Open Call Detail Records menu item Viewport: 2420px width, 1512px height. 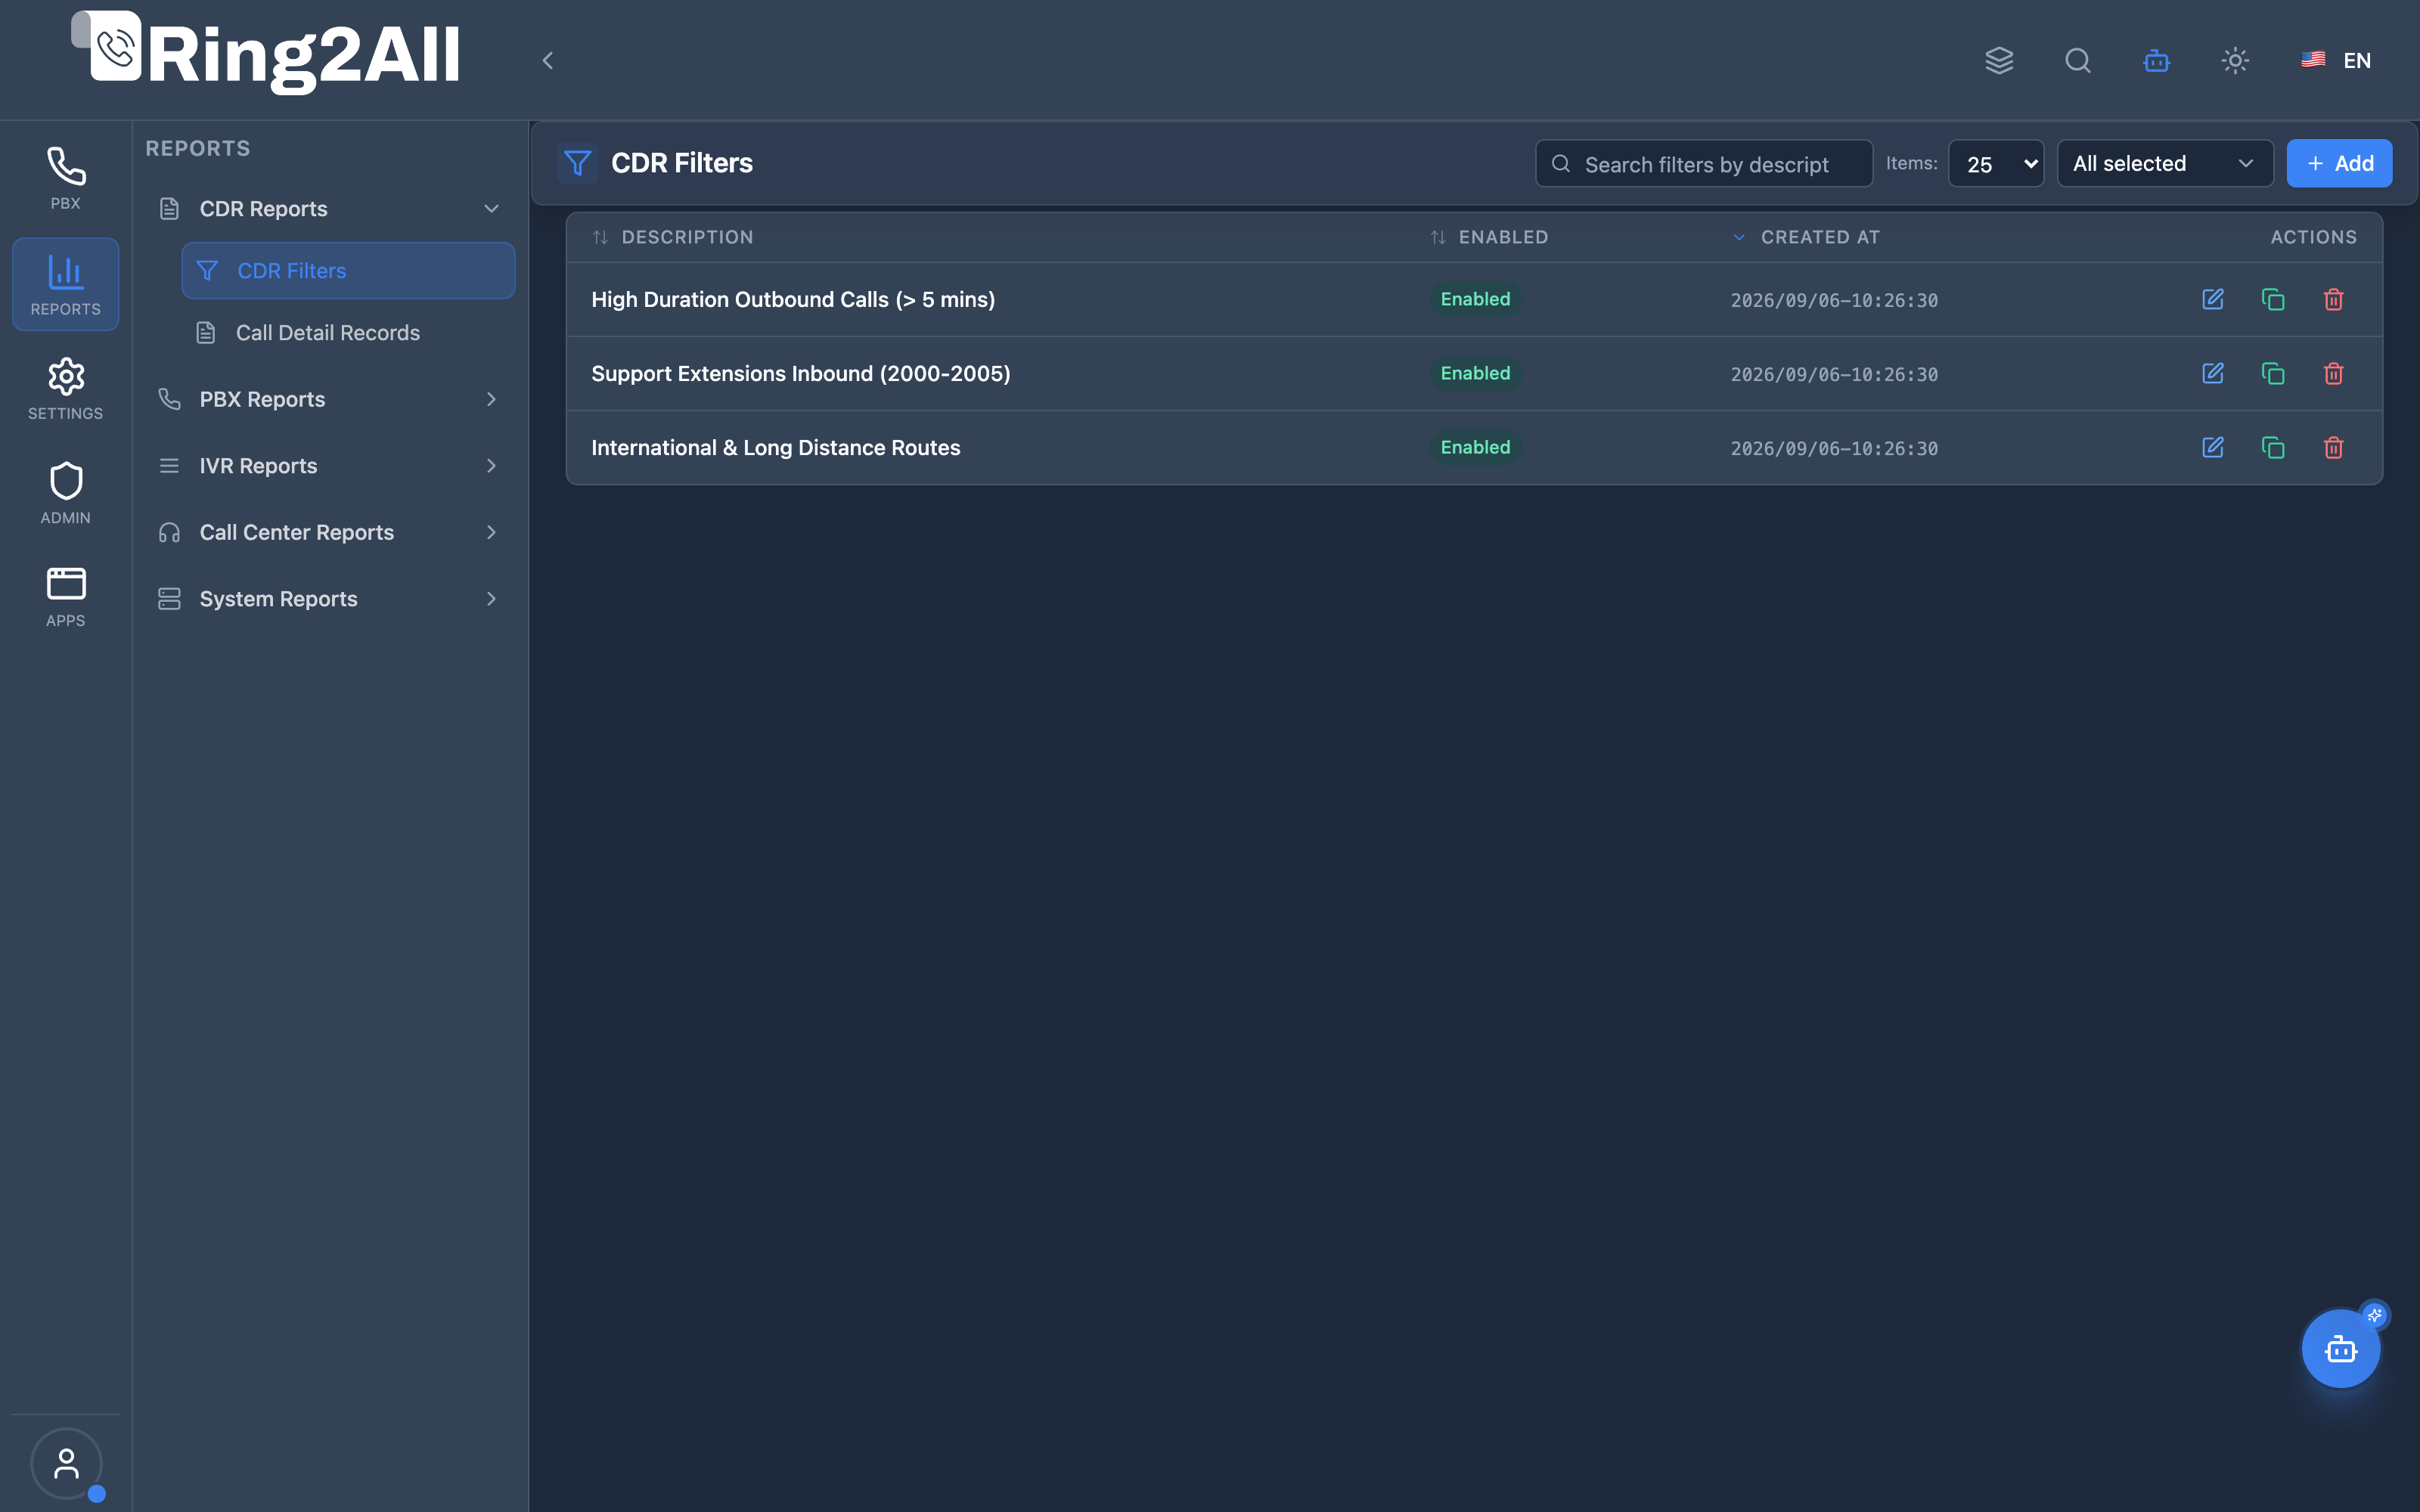point(348,333)
